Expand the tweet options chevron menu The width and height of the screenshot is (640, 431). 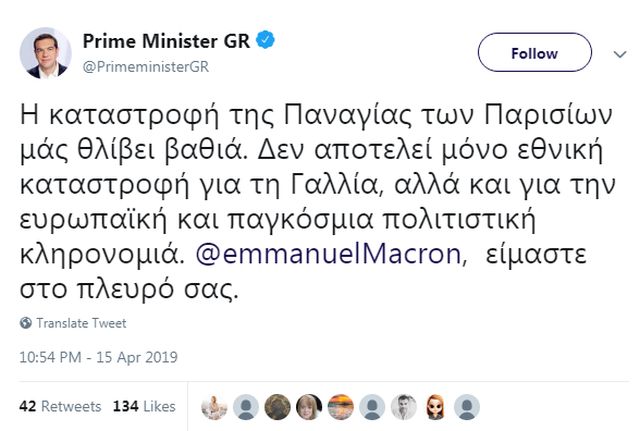click(x=614, y=54)
